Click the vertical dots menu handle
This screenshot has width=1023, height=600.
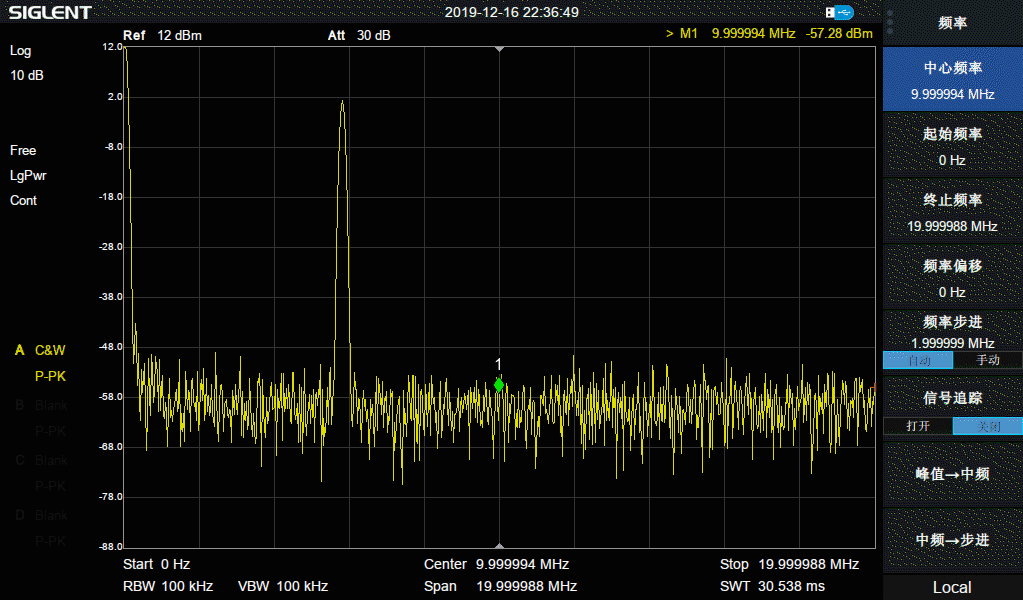pos(889,22)
